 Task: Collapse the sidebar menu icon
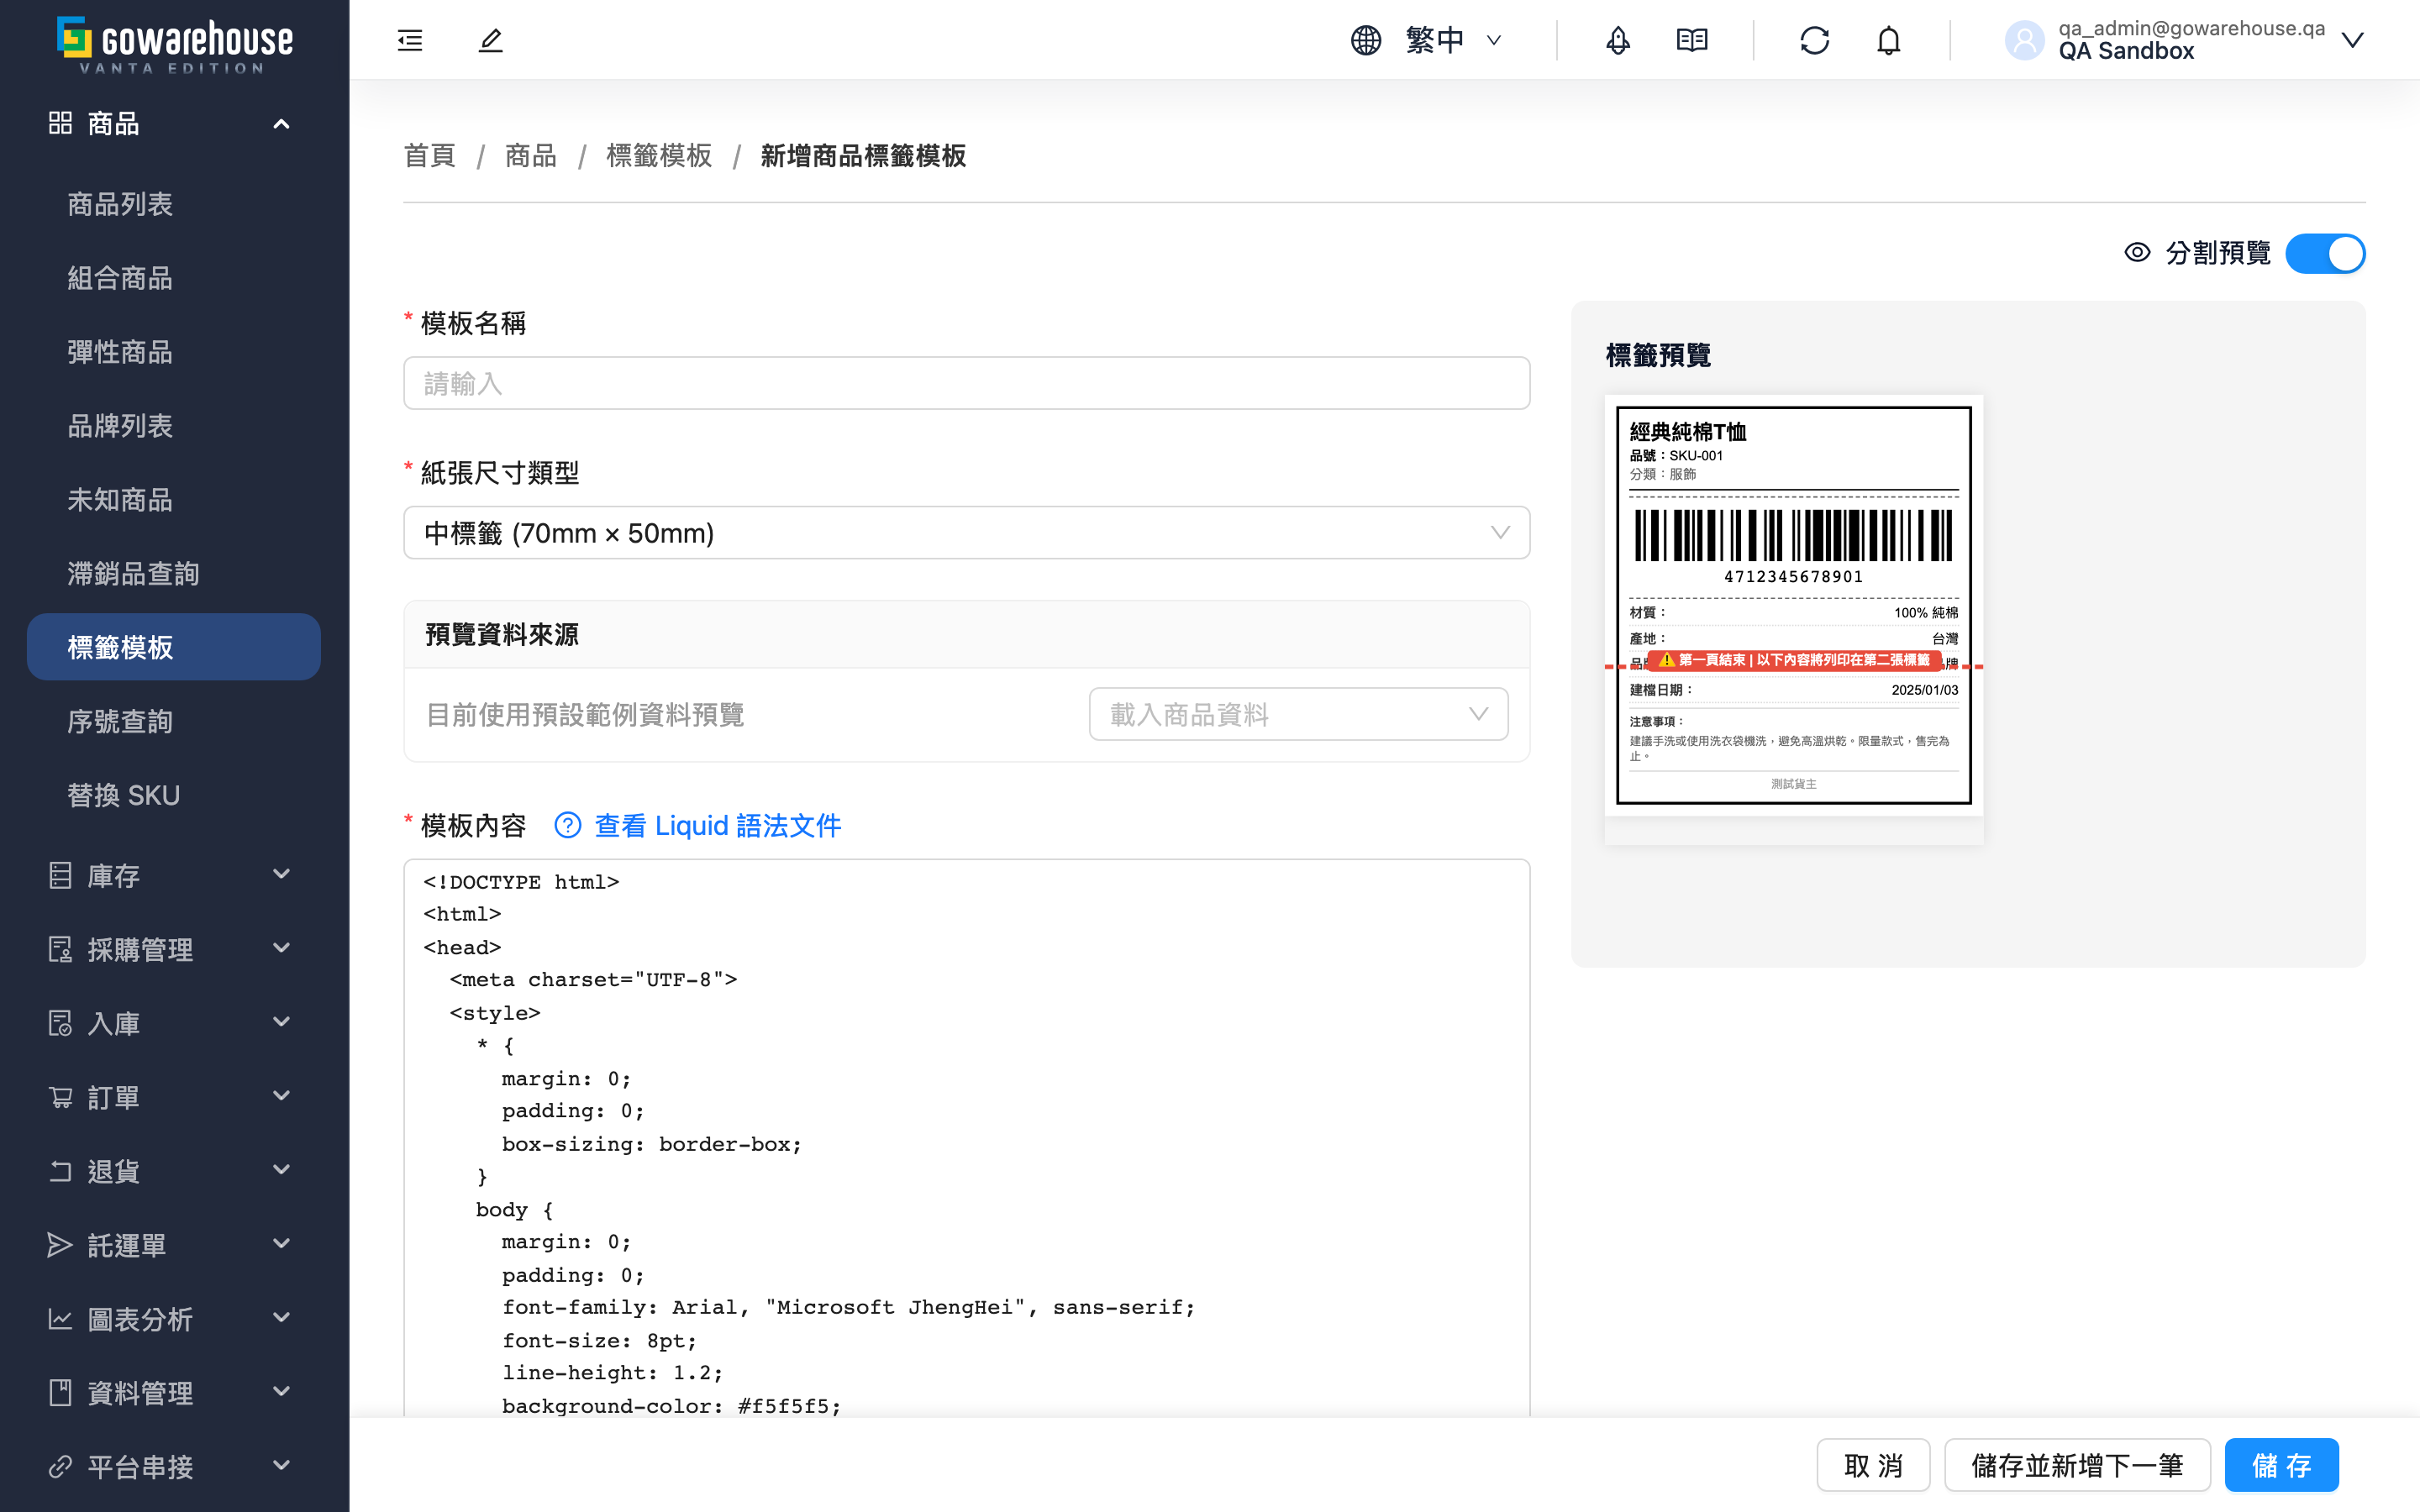click(x=410, y=40)
